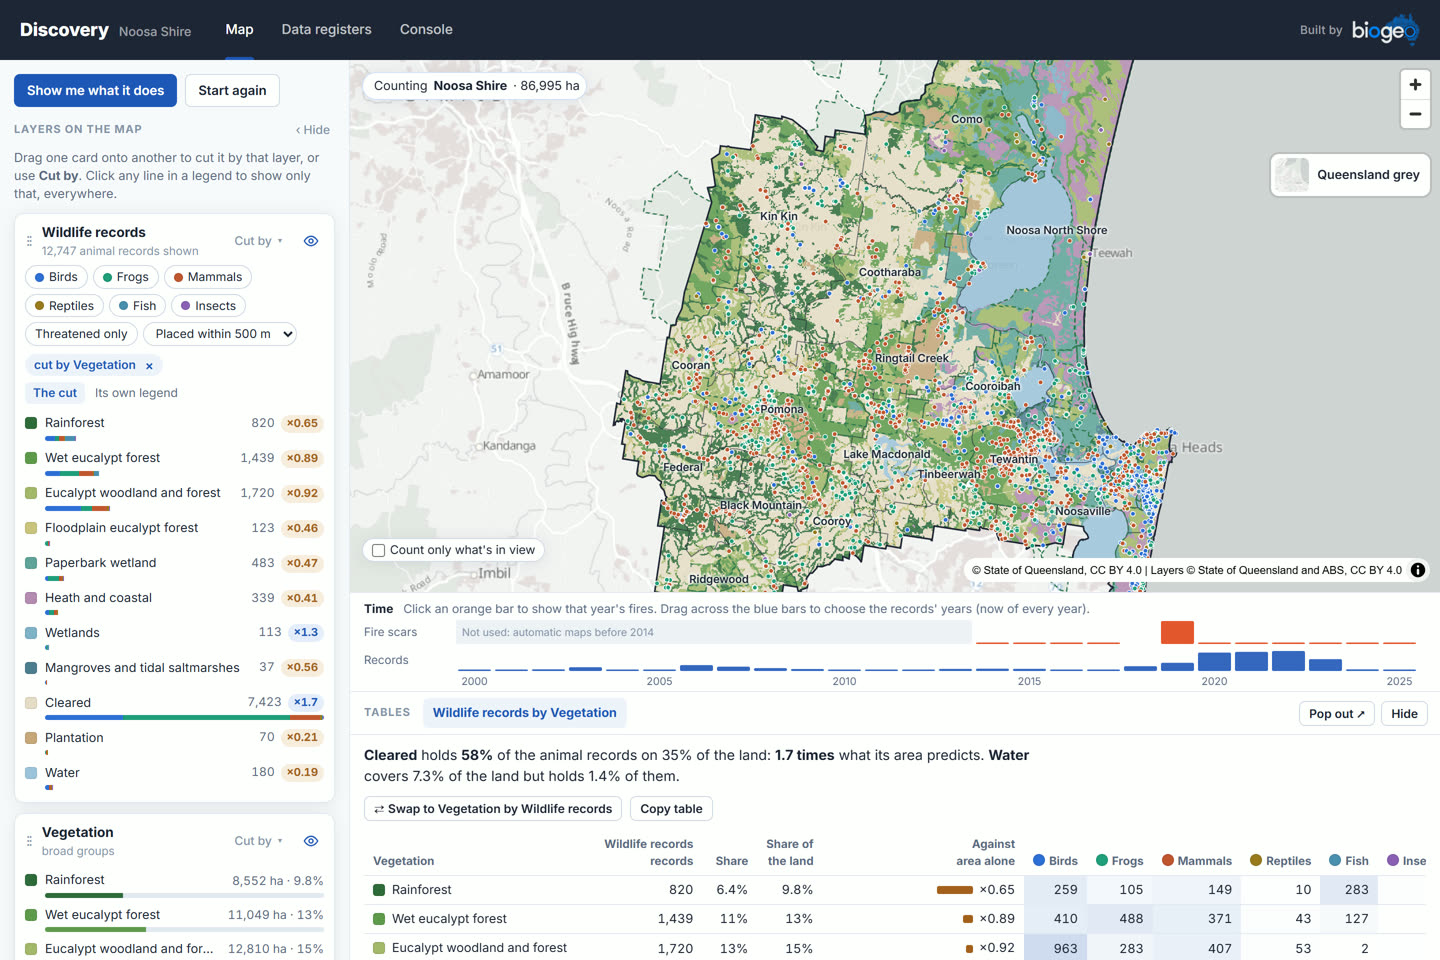Toggle the Mammals filter chip
The width and height of the screenshot is (1440, 960).
coord(208,277)
